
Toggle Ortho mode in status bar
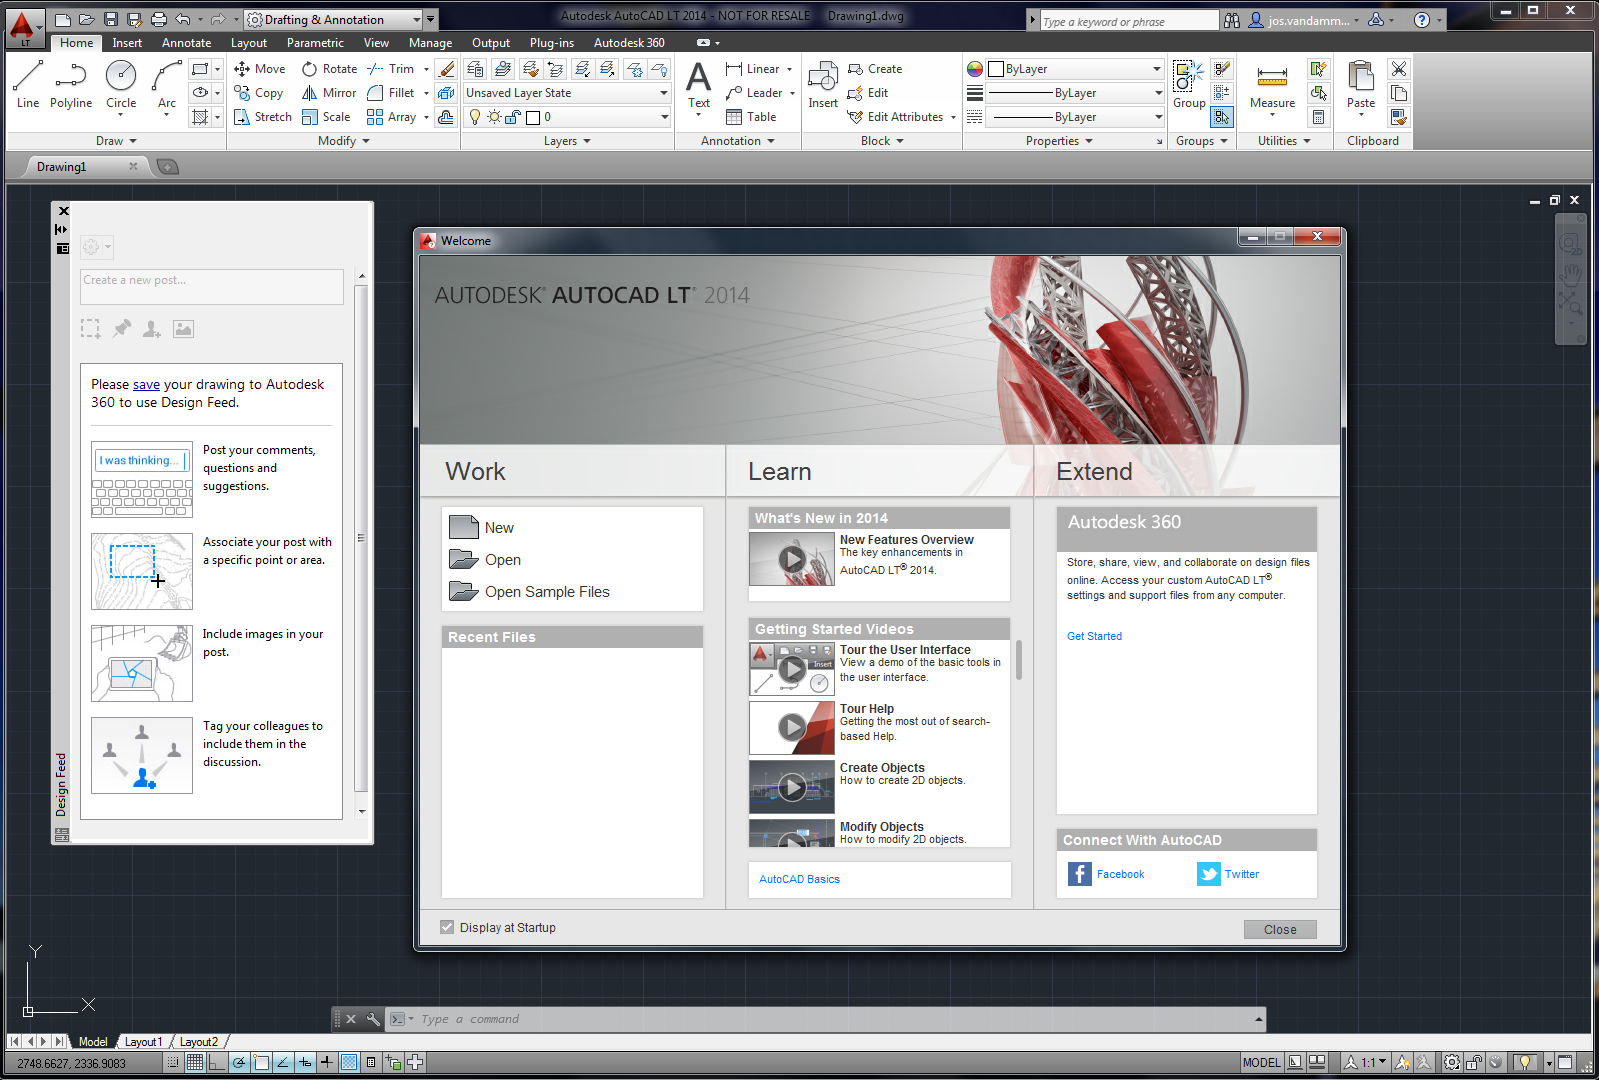pos(217,1062)
